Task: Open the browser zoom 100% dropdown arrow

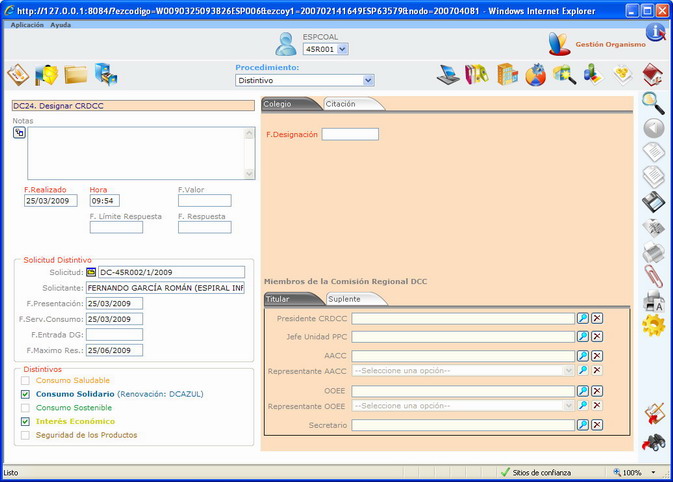Action: point(653,473)
